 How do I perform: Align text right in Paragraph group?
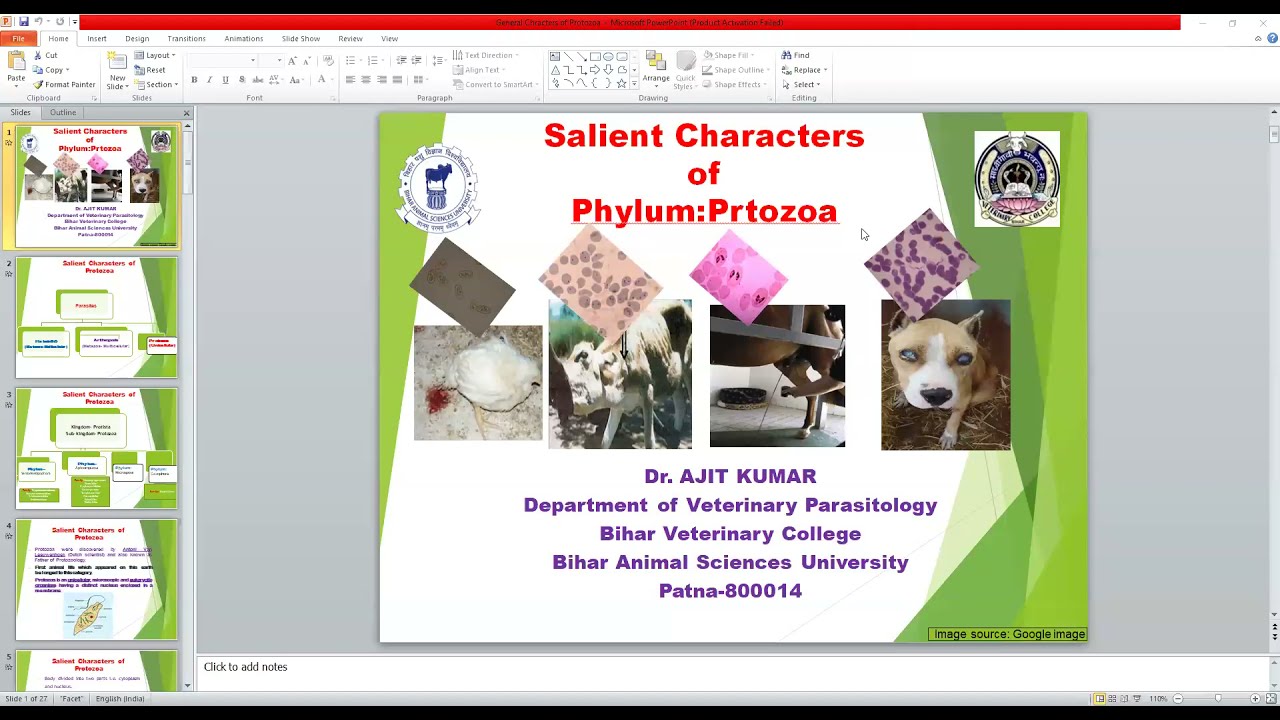click(381, 80)
